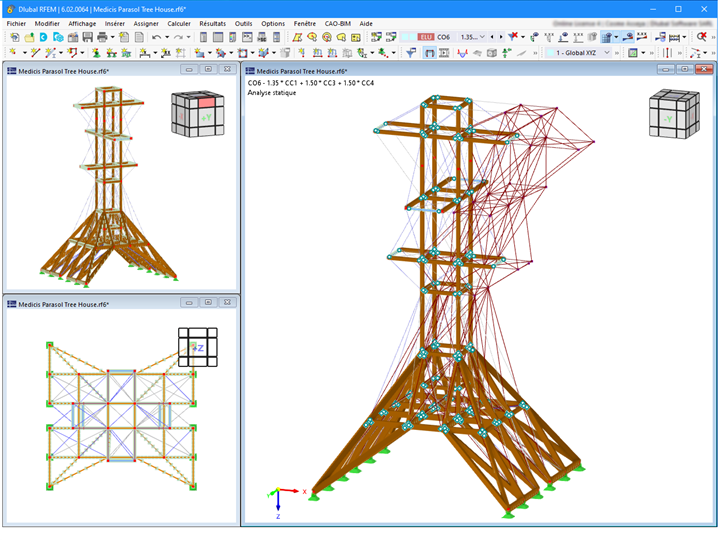Save the model with floppy disk icon

[87, 37]
